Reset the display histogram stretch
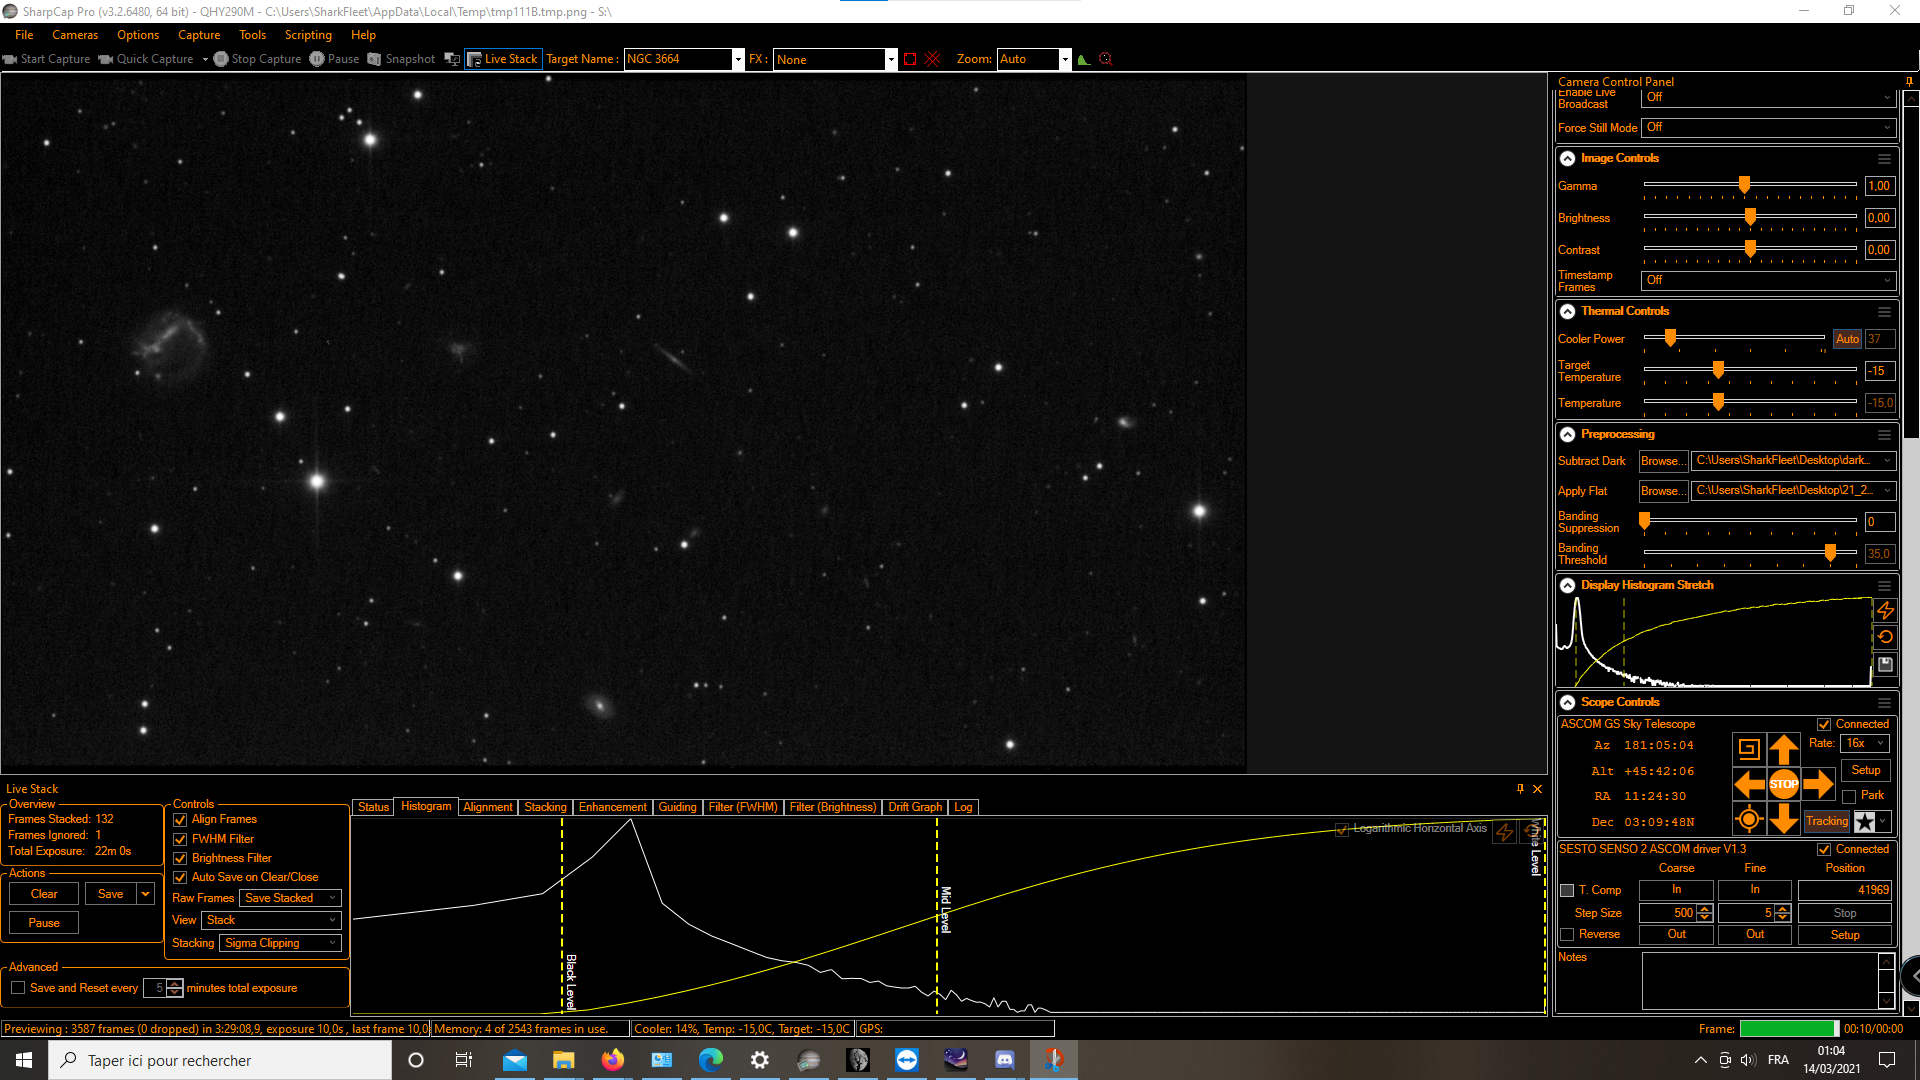The image size is (1920, 1080). 1885,637
